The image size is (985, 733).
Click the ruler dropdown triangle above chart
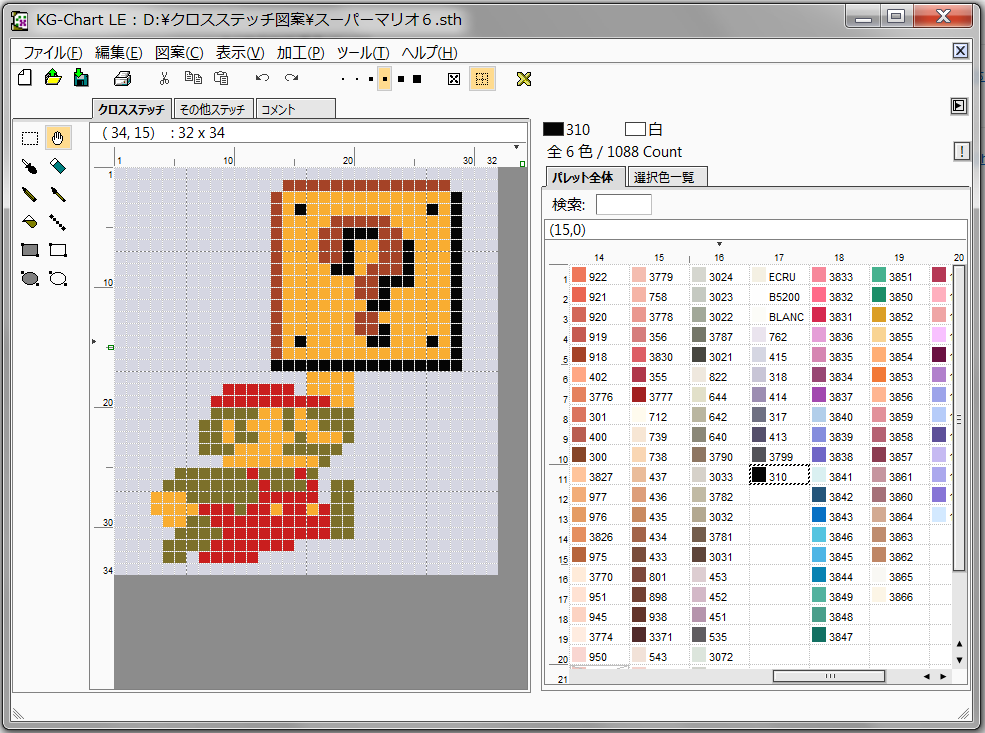tap(516, 148)
